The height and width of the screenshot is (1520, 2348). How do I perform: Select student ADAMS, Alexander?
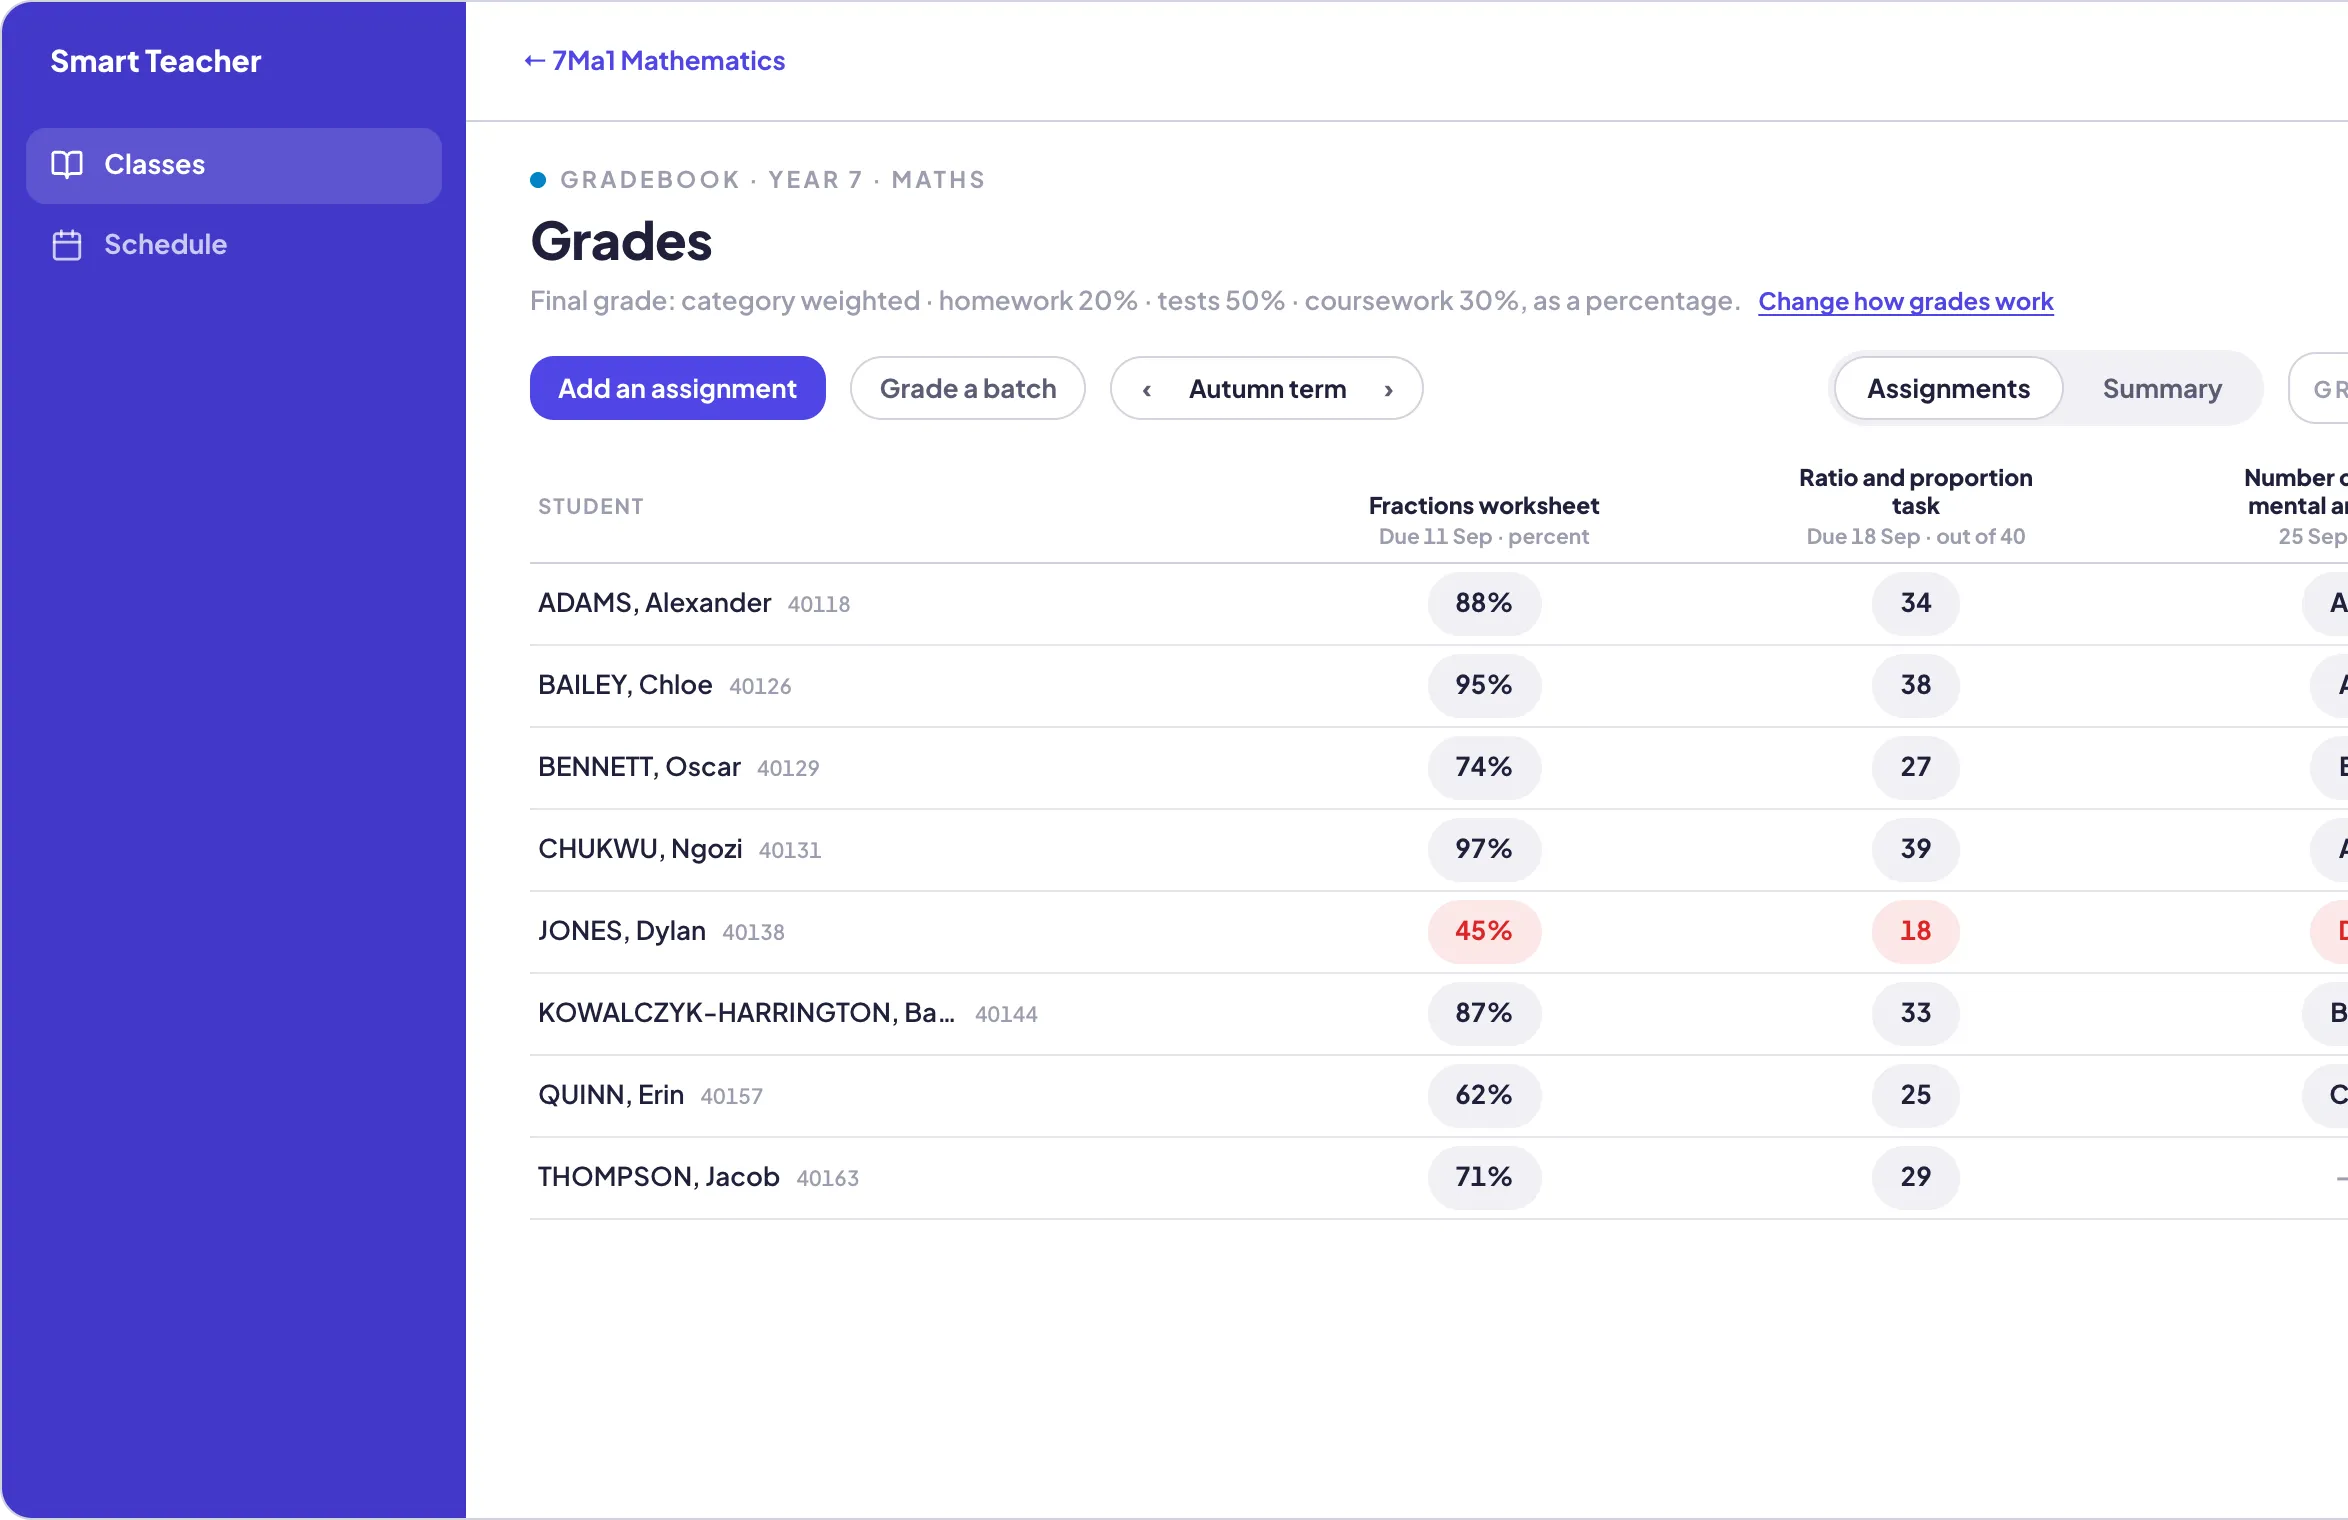(655, 603)
